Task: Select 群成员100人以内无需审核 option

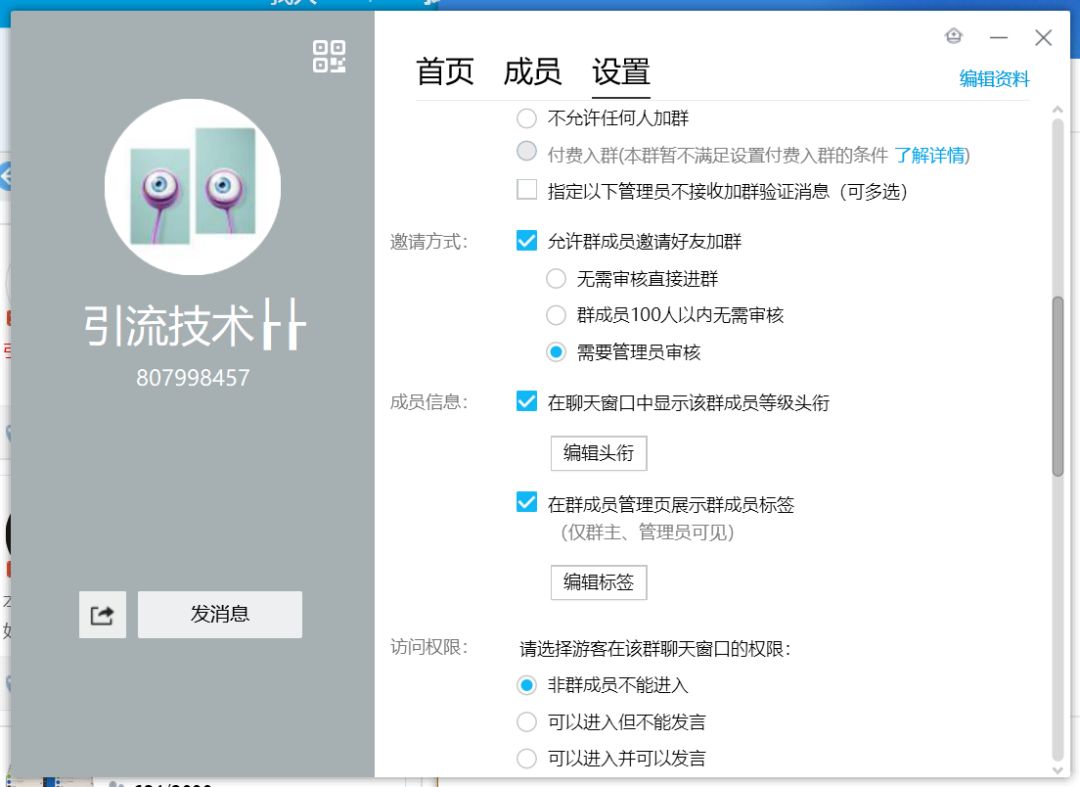Action: [x=556, y=315]
